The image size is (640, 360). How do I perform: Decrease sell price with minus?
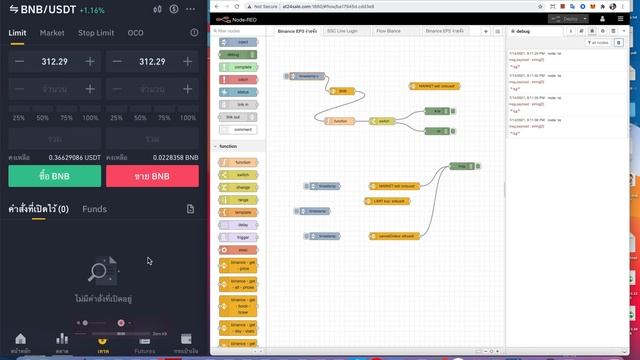click(117, 62)
